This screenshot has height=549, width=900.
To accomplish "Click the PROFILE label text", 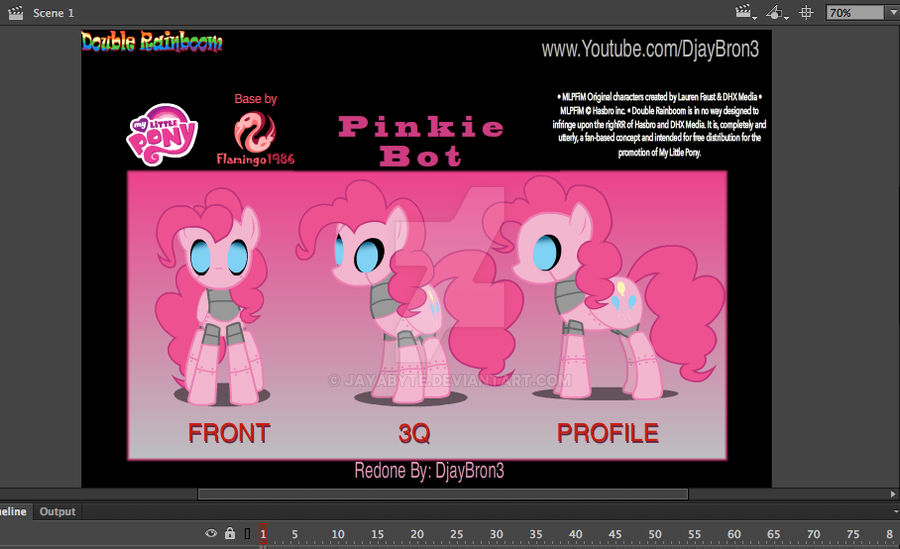I will 607,433.
